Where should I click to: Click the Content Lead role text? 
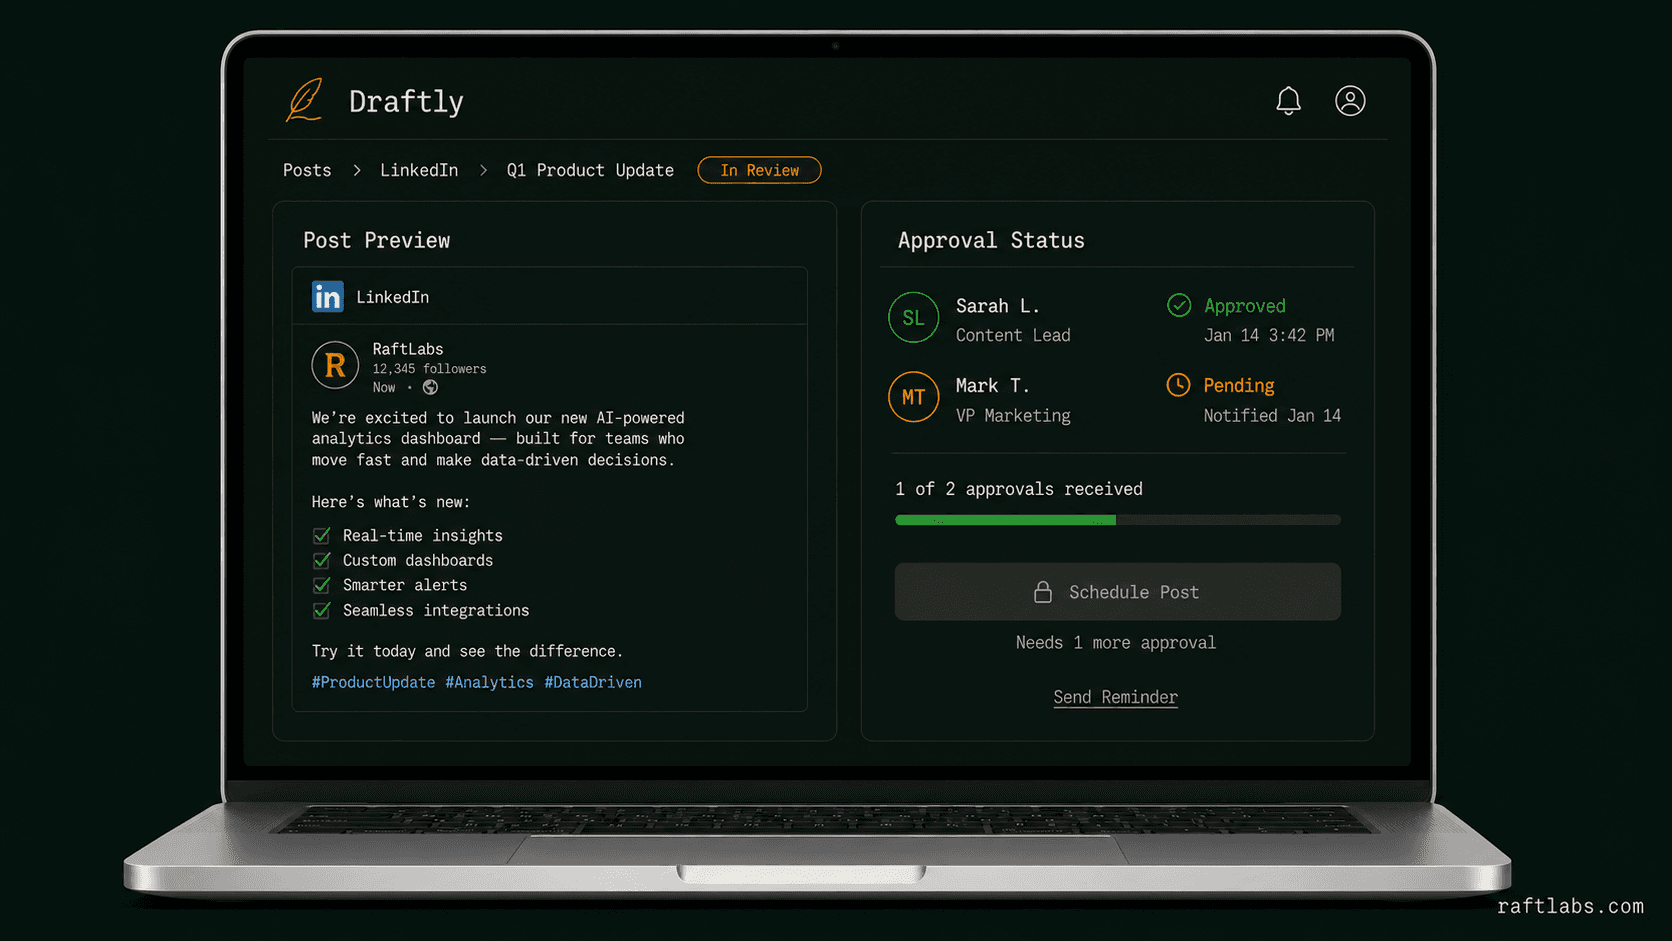point(1013,335)
